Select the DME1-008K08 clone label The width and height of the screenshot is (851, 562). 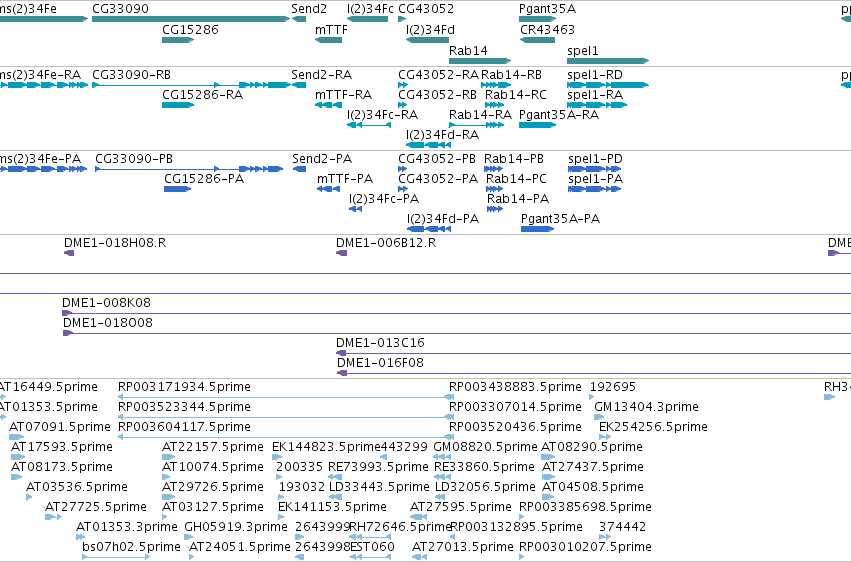tap(106, 302)
